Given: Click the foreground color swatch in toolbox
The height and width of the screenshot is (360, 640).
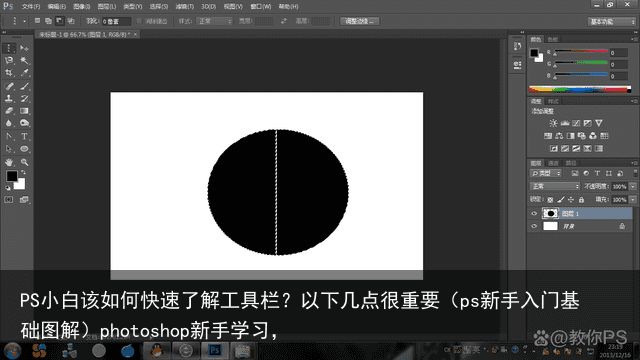Looking at the screenshot, I should 11,176.
